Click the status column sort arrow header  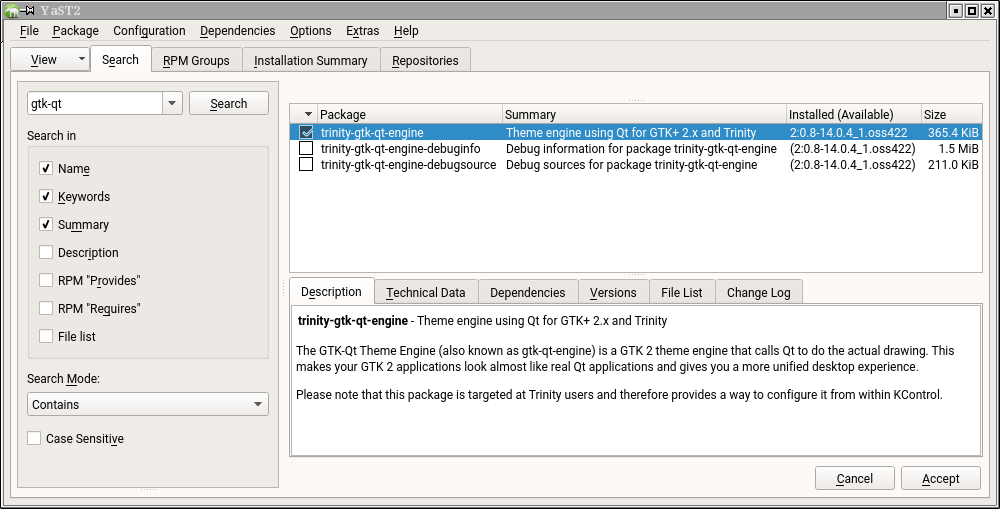point(304,114)
